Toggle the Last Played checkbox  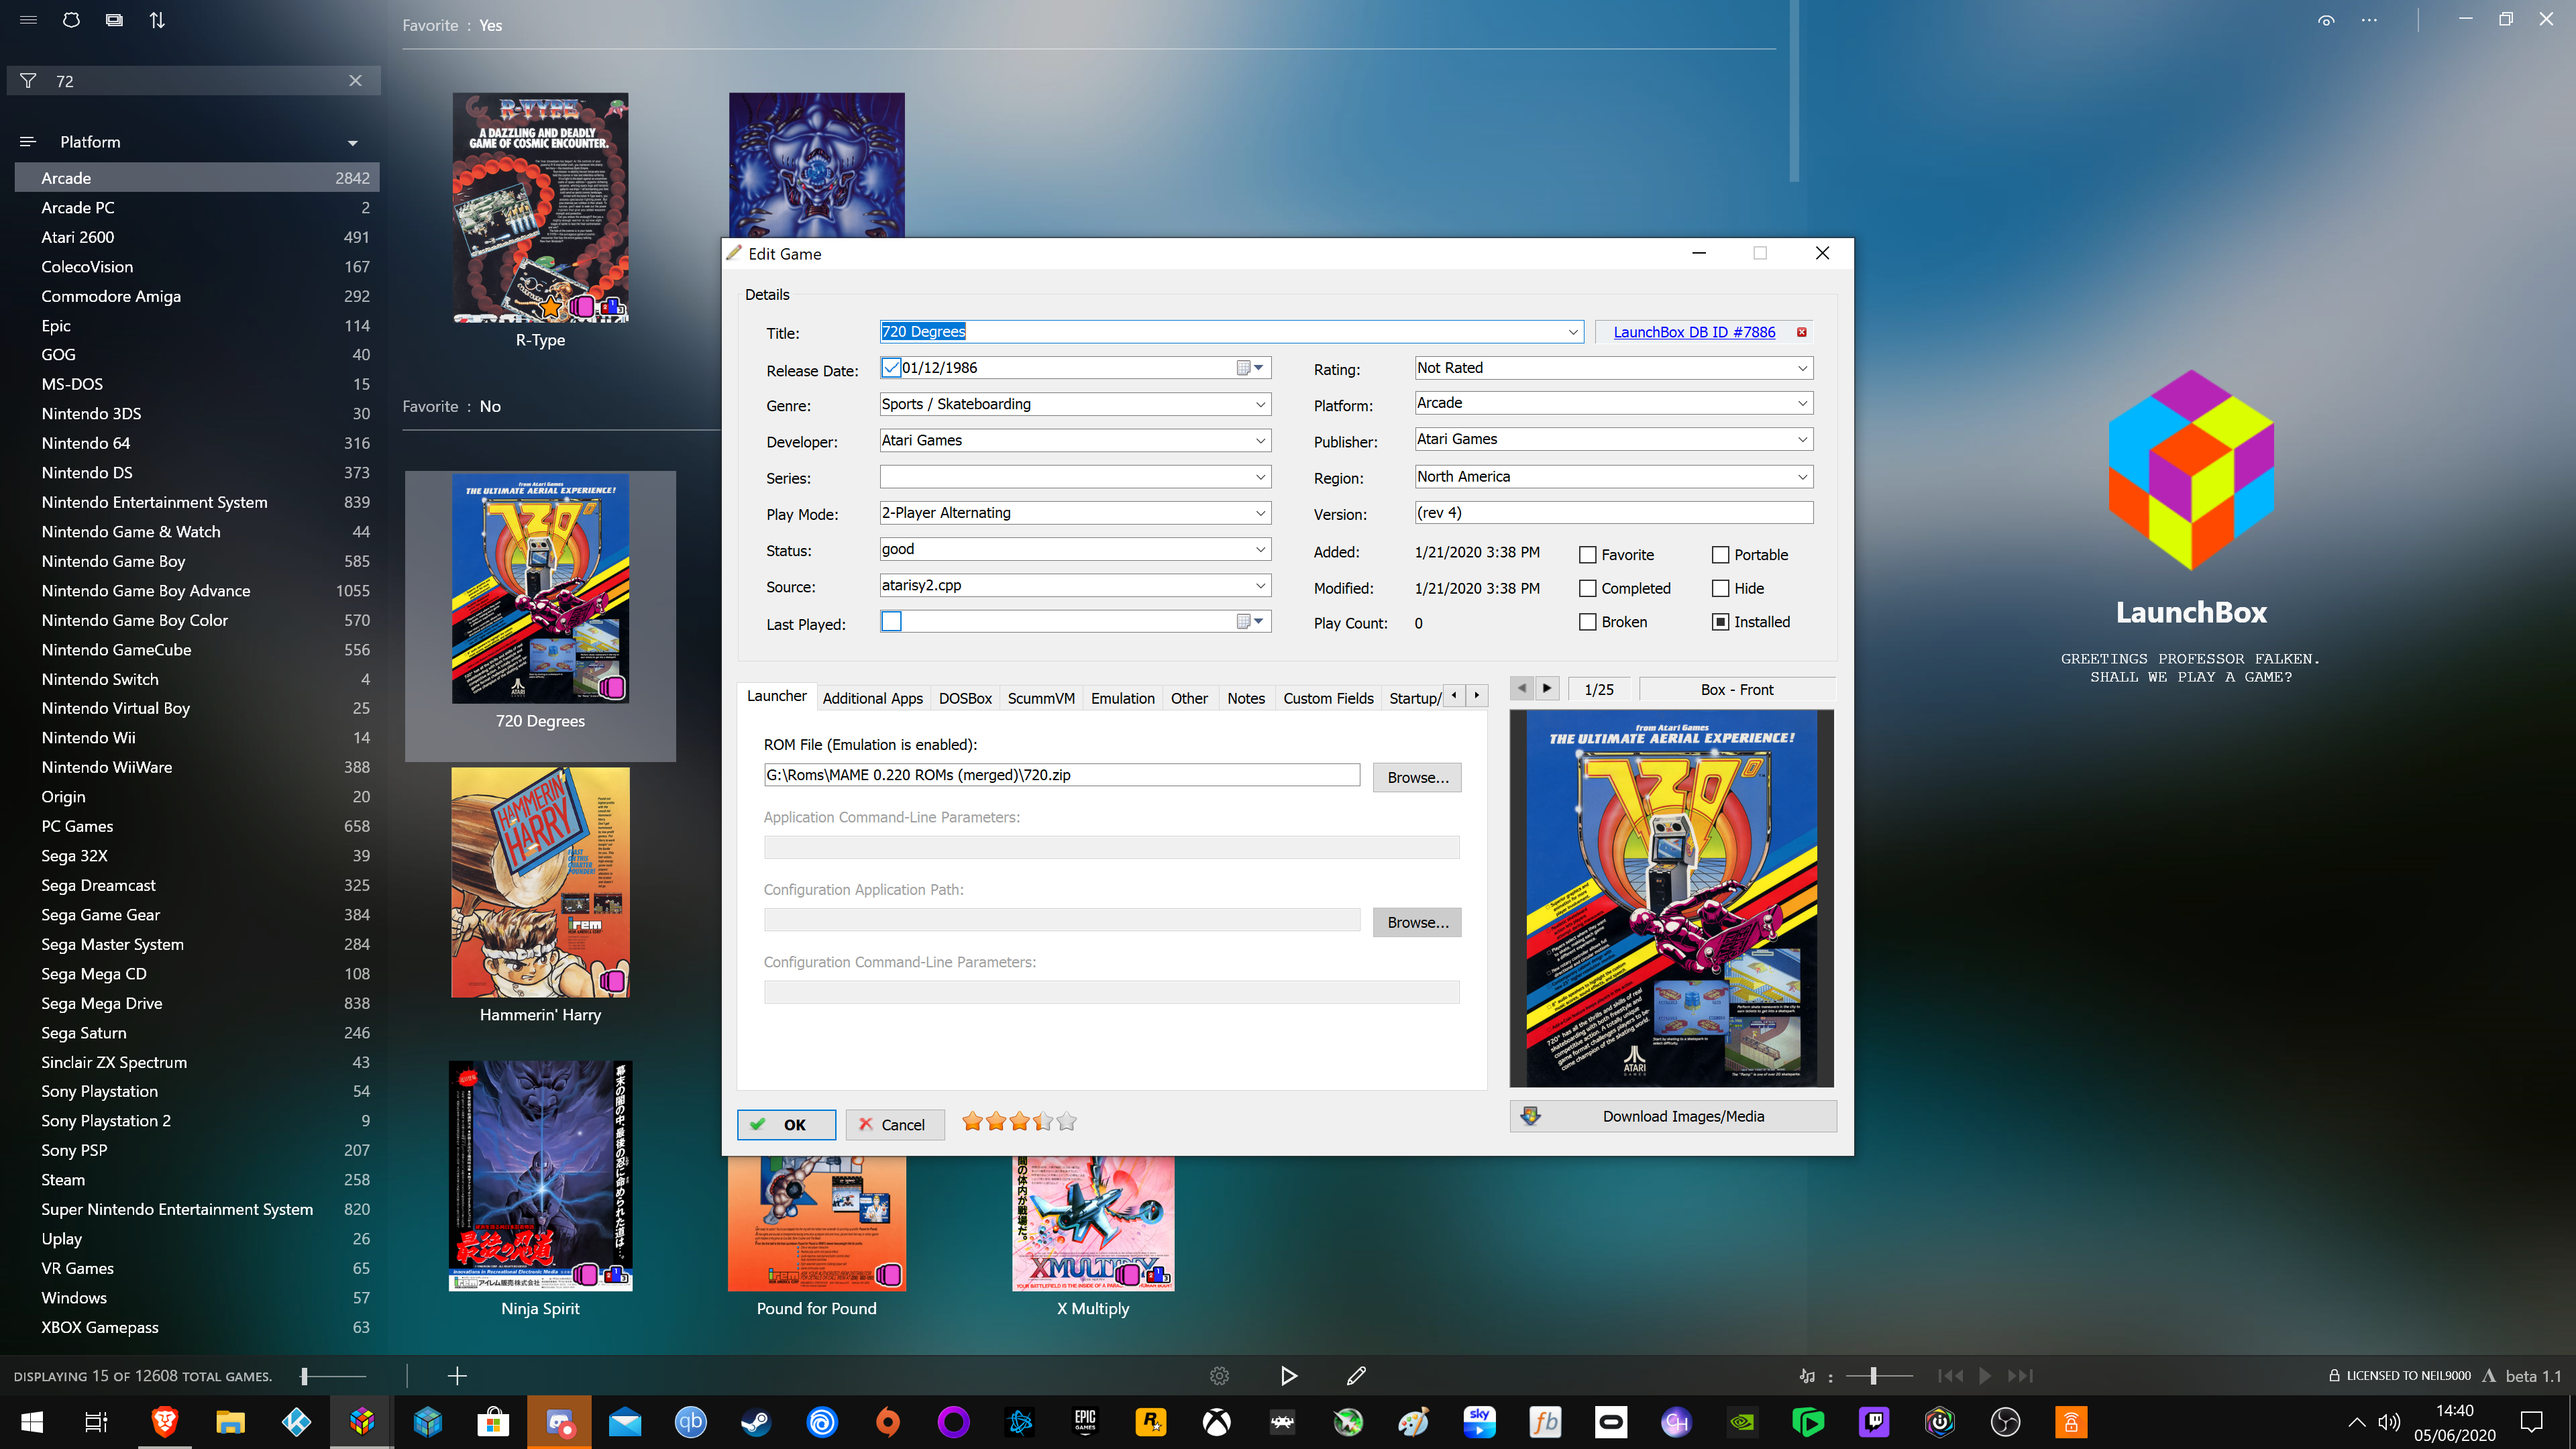point(891,622)
